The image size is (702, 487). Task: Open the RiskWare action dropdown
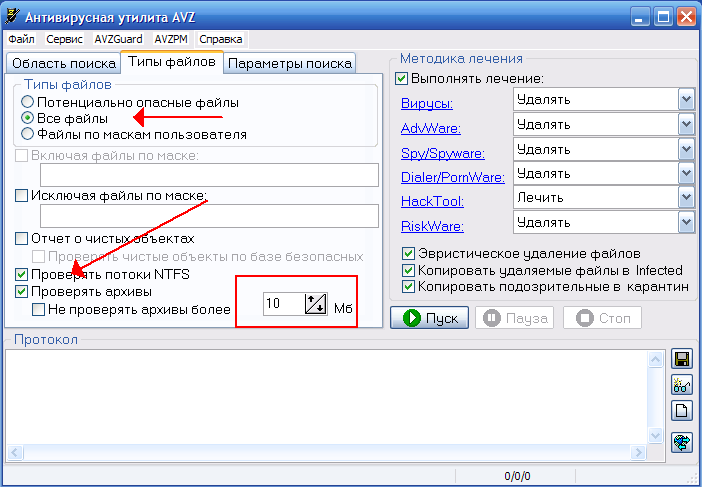point(686,222)
